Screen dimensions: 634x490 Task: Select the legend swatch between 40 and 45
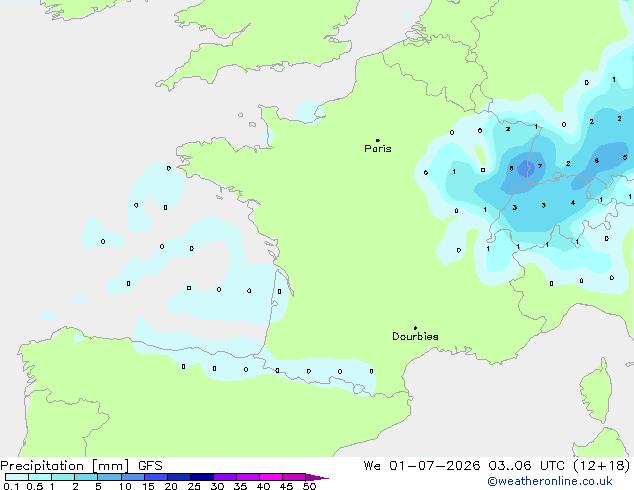click(x=271, y=477)
